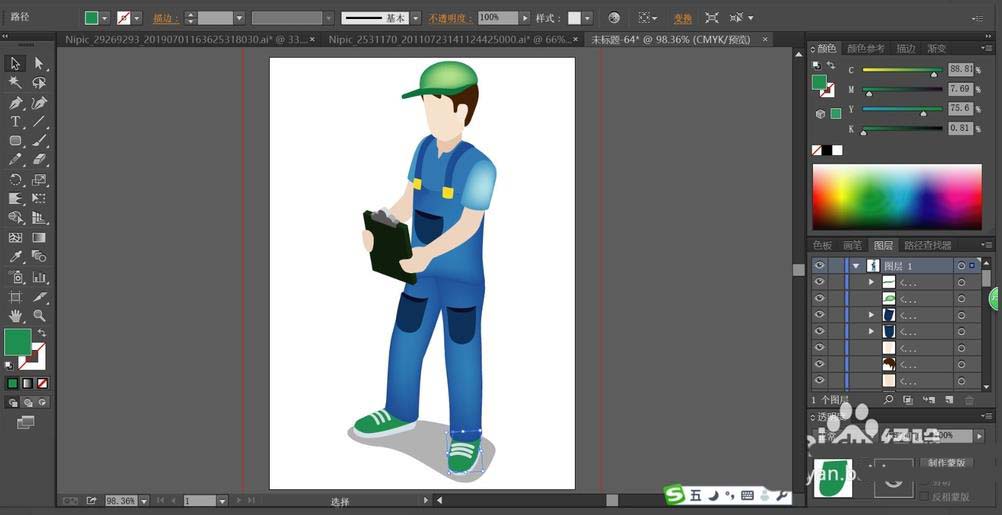Select the Curvature pen tool beside Pen
Screen dimensions: 1002x515
click(39, 103)
